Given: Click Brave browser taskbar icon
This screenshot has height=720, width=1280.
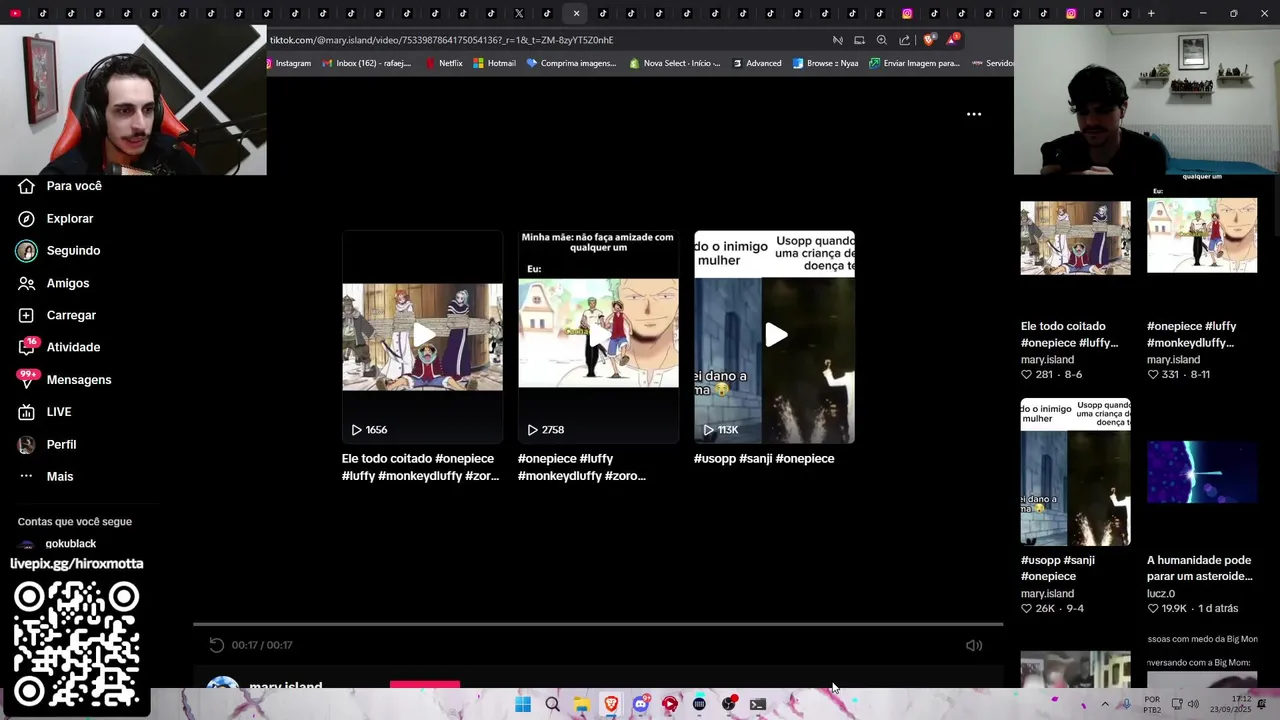Looking at the screenshot, I should [611, 704].
